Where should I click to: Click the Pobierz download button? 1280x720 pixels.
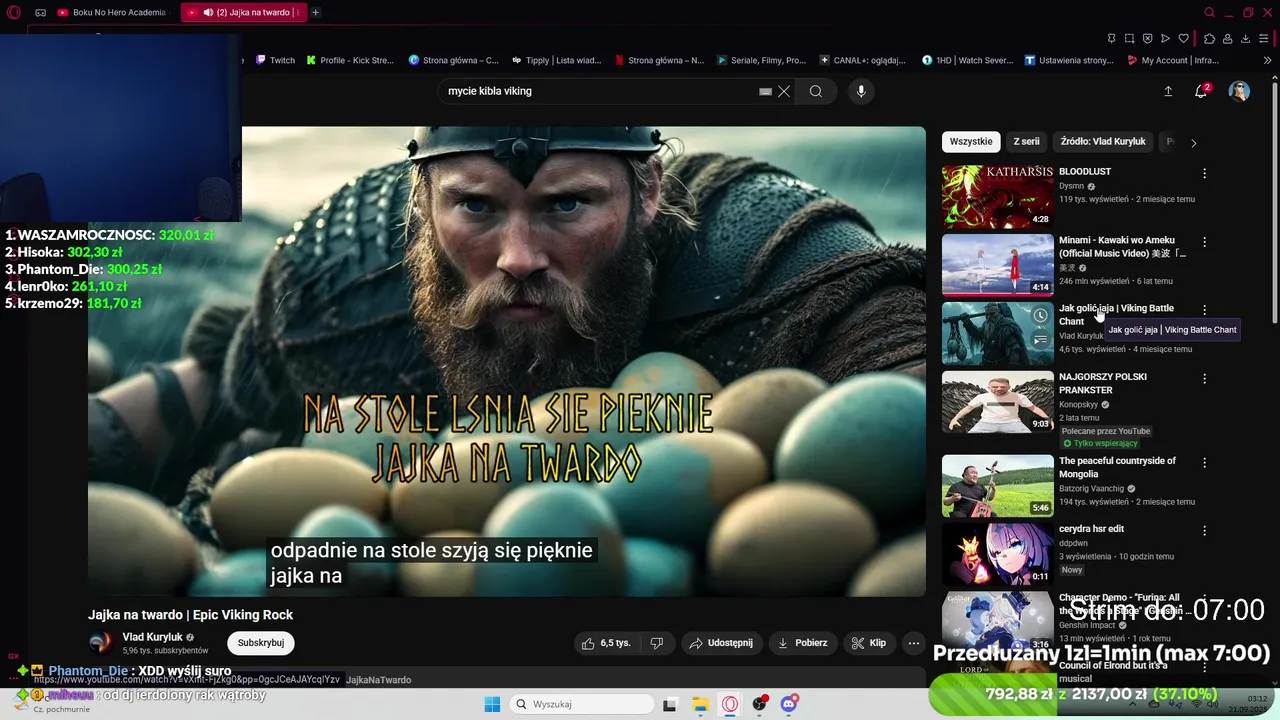click(x=802, y=643)
